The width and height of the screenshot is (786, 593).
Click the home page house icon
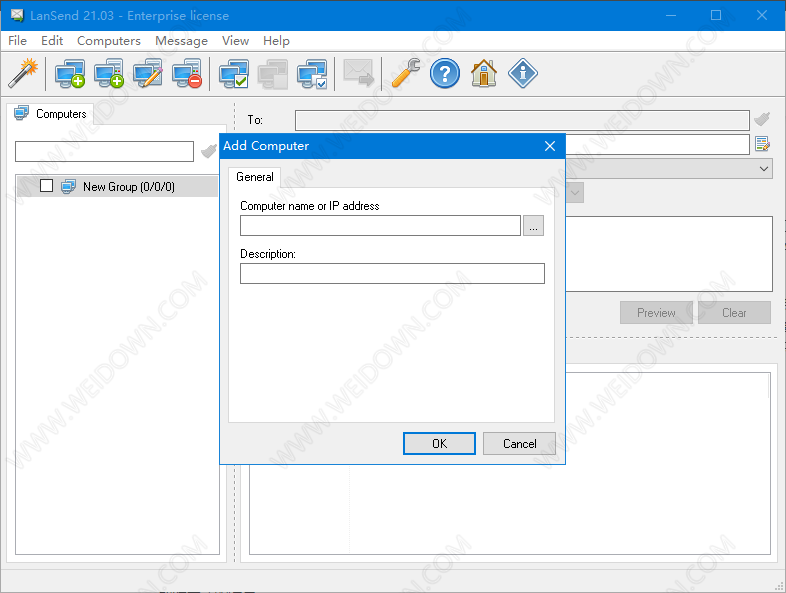click(x=484, y=73)
